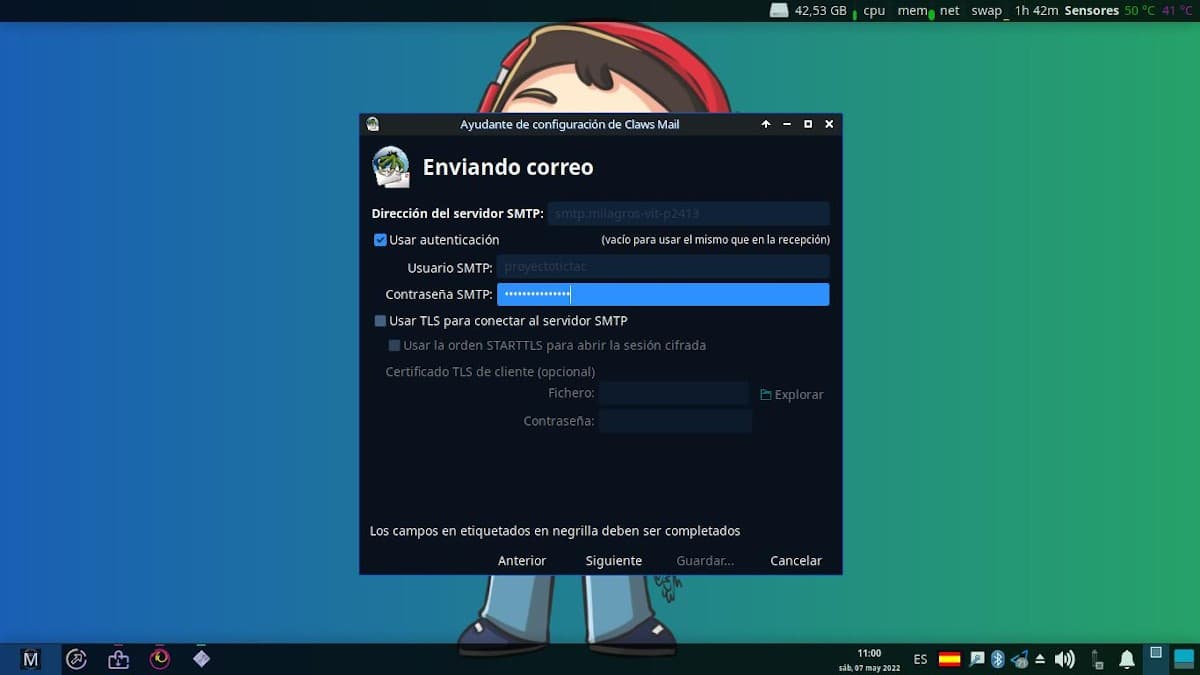Click the Sensores label in the top panel
This screenshot has height=675, width=1200.
coord(1091,10)
